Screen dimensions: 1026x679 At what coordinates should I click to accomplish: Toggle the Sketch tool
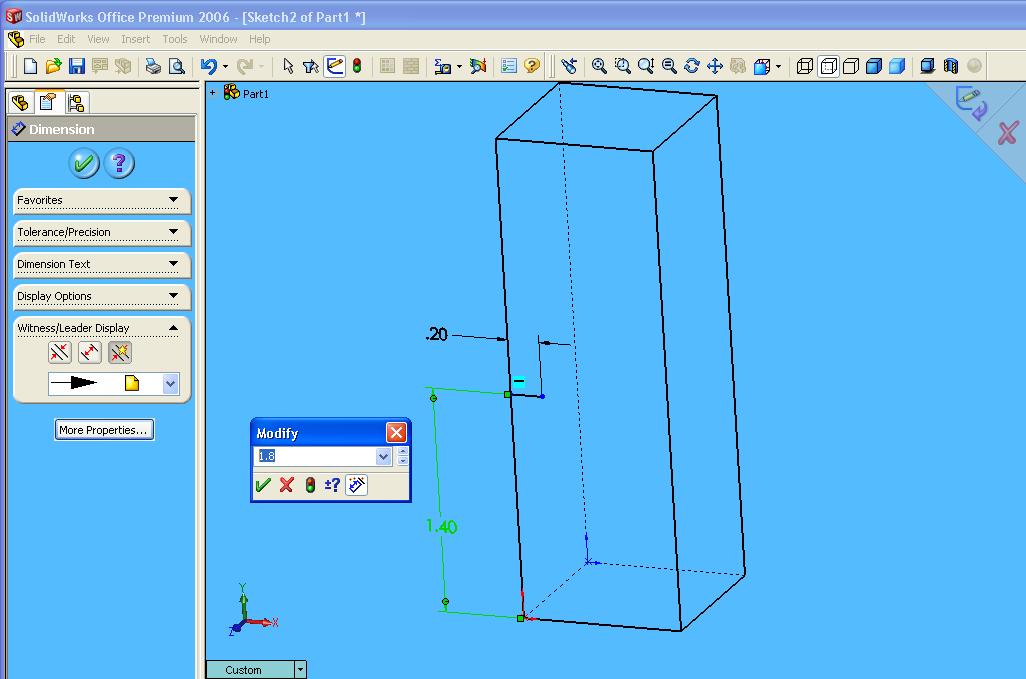click(335, 66)
